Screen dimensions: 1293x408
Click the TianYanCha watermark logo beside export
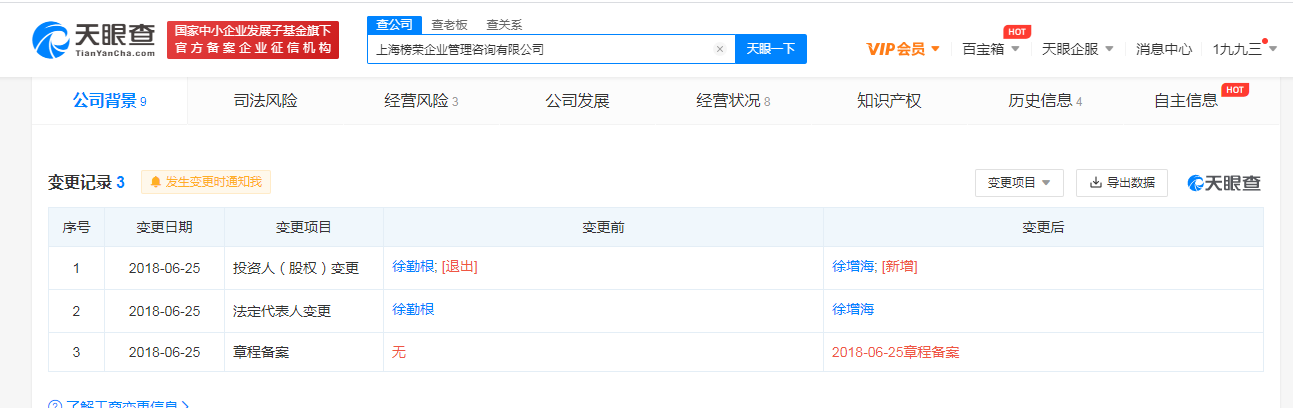pos(1224,183)
